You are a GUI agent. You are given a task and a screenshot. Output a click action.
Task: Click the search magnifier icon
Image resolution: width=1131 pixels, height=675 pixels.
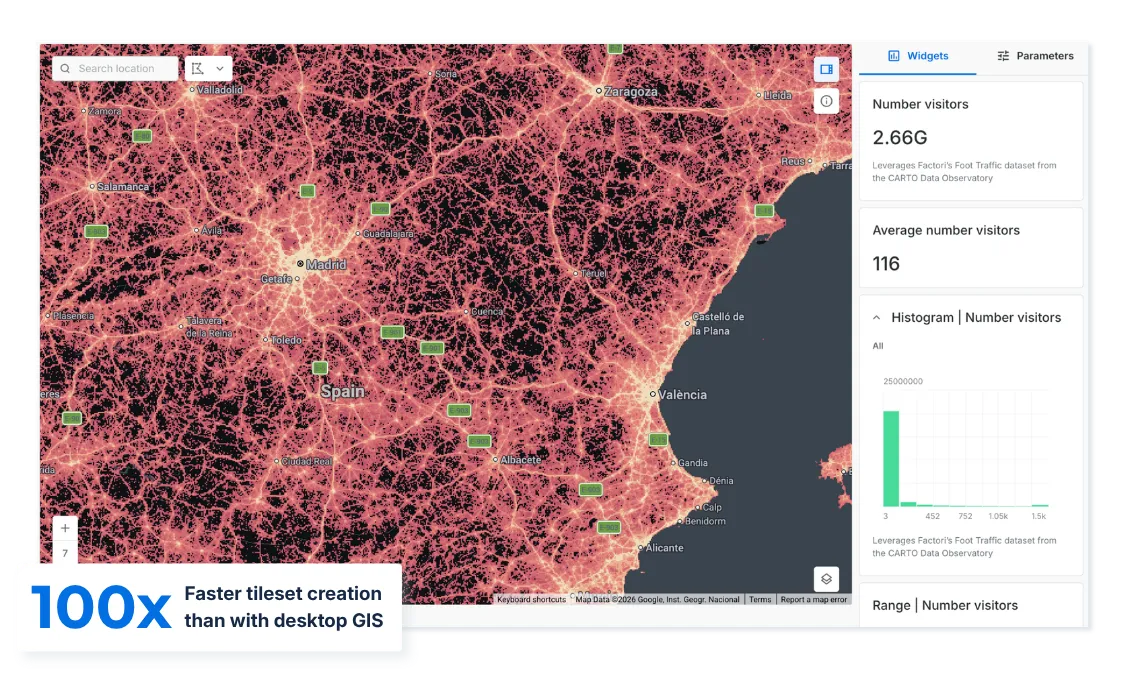pos(65,69)
